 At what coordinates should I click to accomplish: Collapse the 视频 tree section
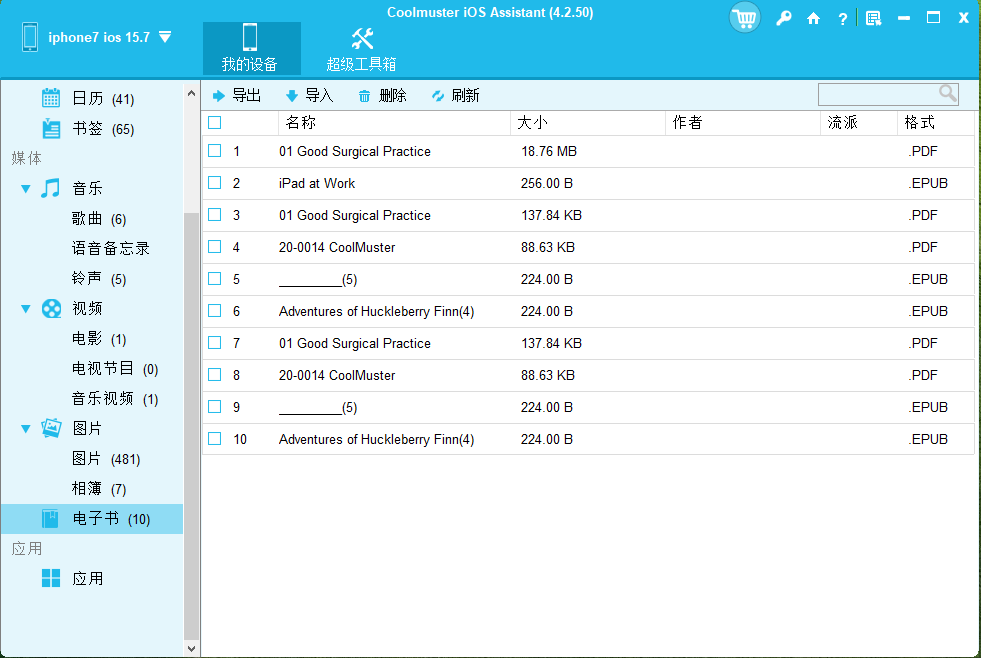(26, 308)
